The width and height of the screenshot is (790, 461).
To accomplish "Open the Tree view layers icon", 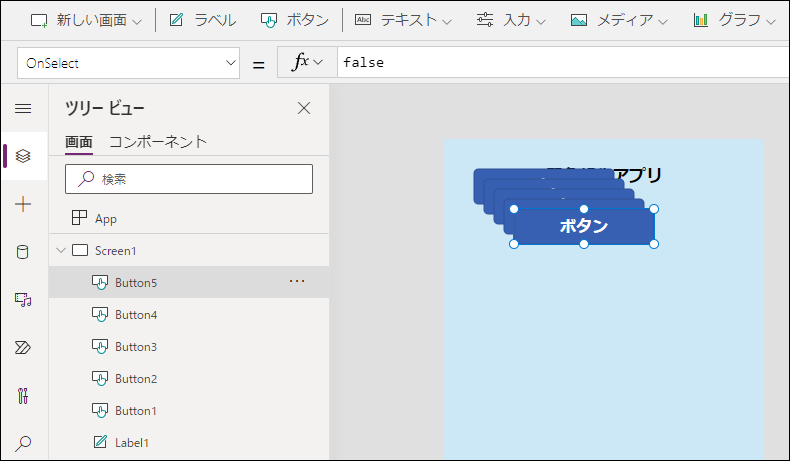I will click(x=23, y=156).
